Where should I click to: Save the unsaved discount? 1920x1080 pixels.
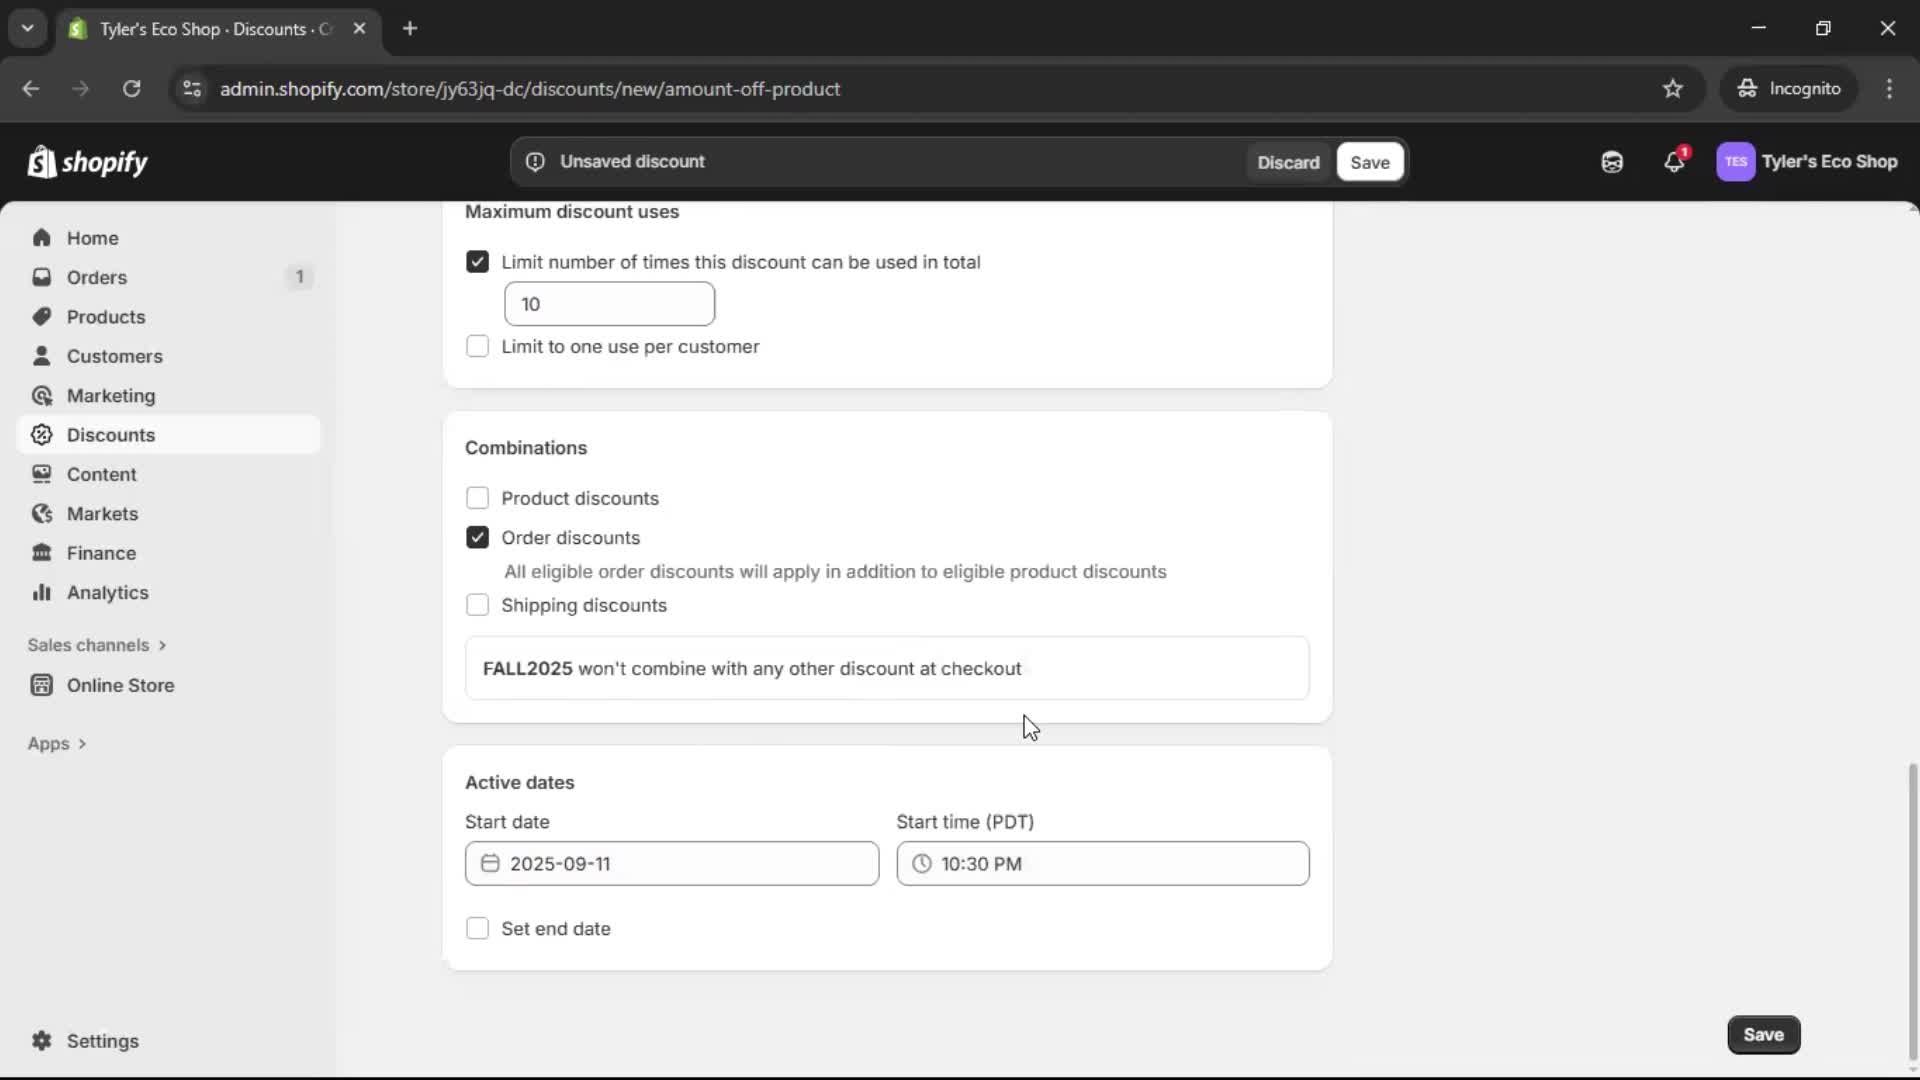coord(1369,161)
